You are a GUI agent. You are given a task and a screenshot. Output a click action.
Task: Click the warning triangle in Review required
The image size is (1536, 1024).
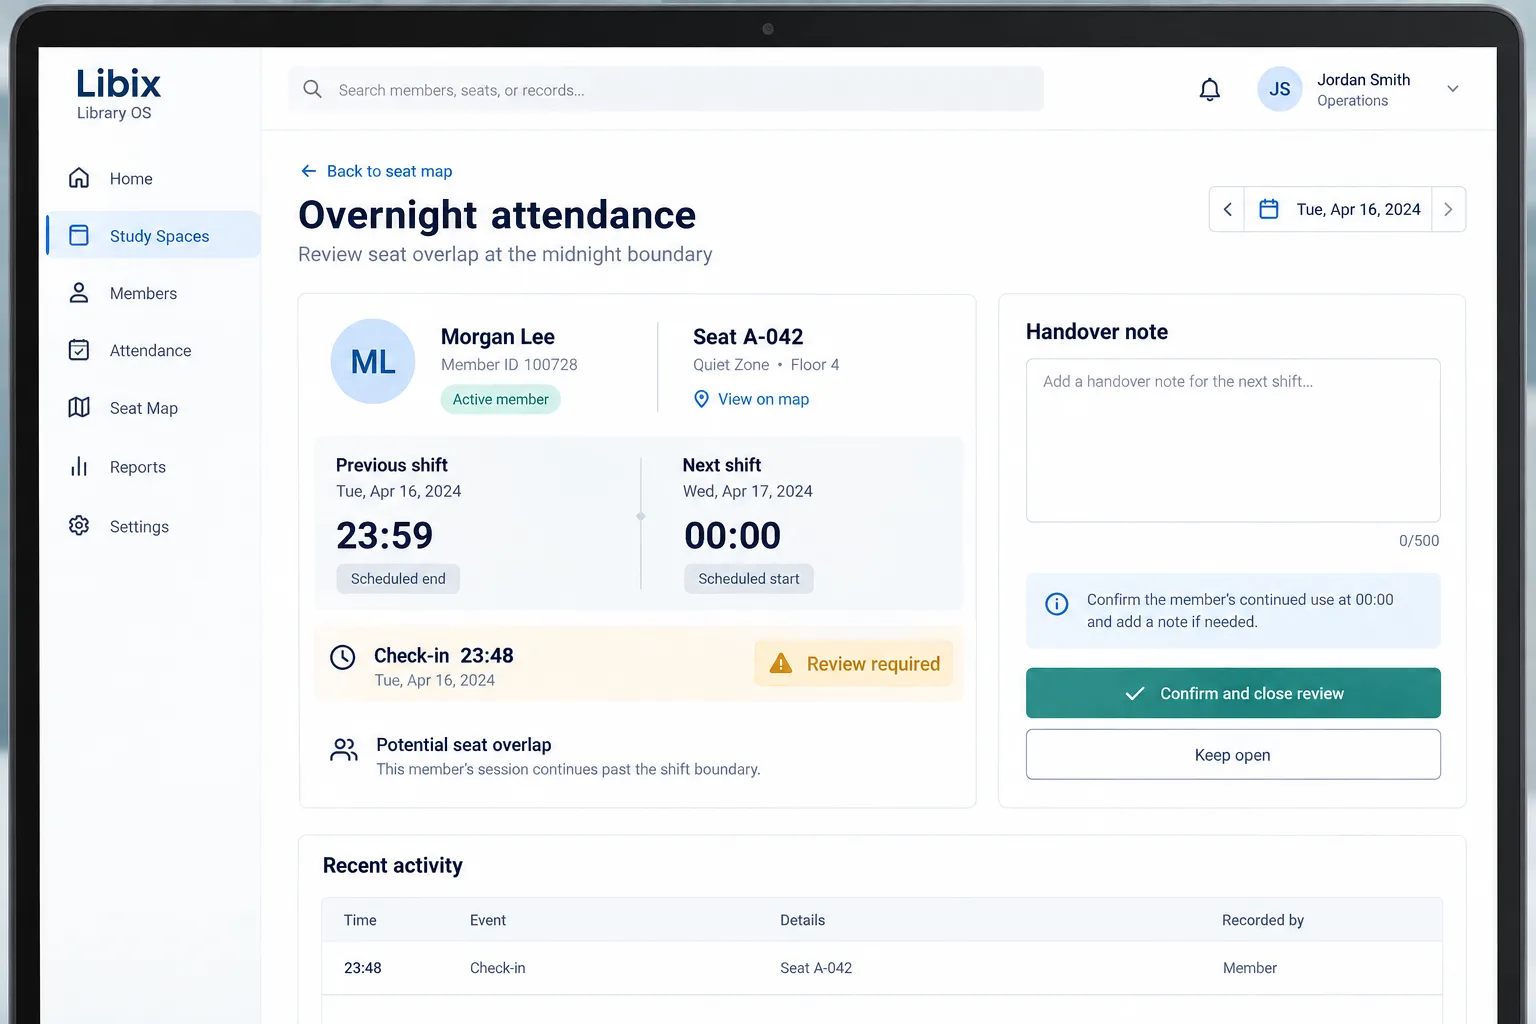[x=781, y=663]
